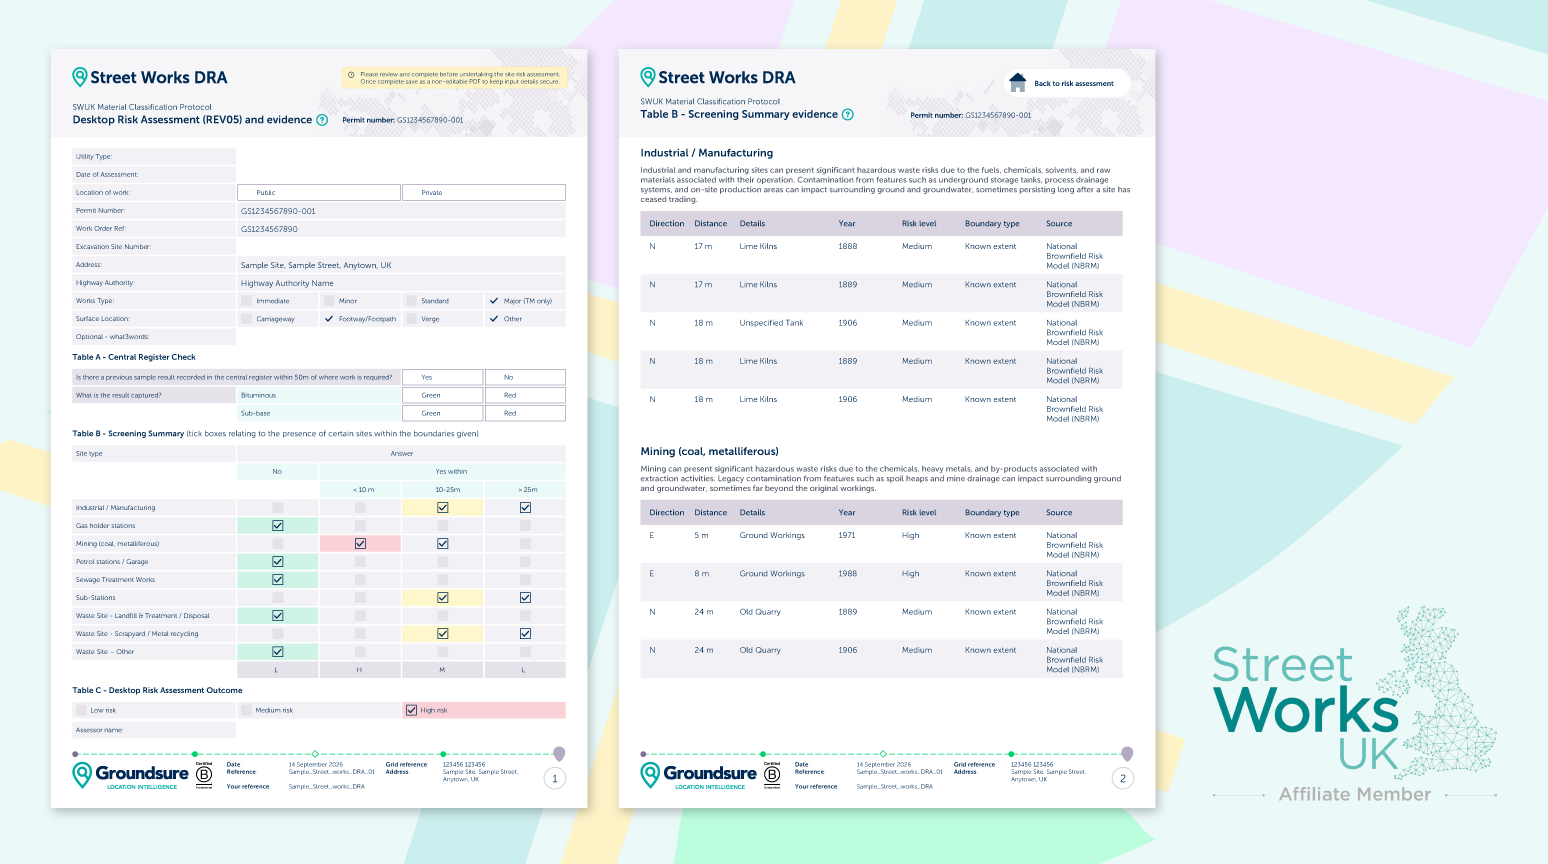Click the Groundsure logo in page 2 footer
Viewport: 1548px width, 864px height.
click(699, 775)
